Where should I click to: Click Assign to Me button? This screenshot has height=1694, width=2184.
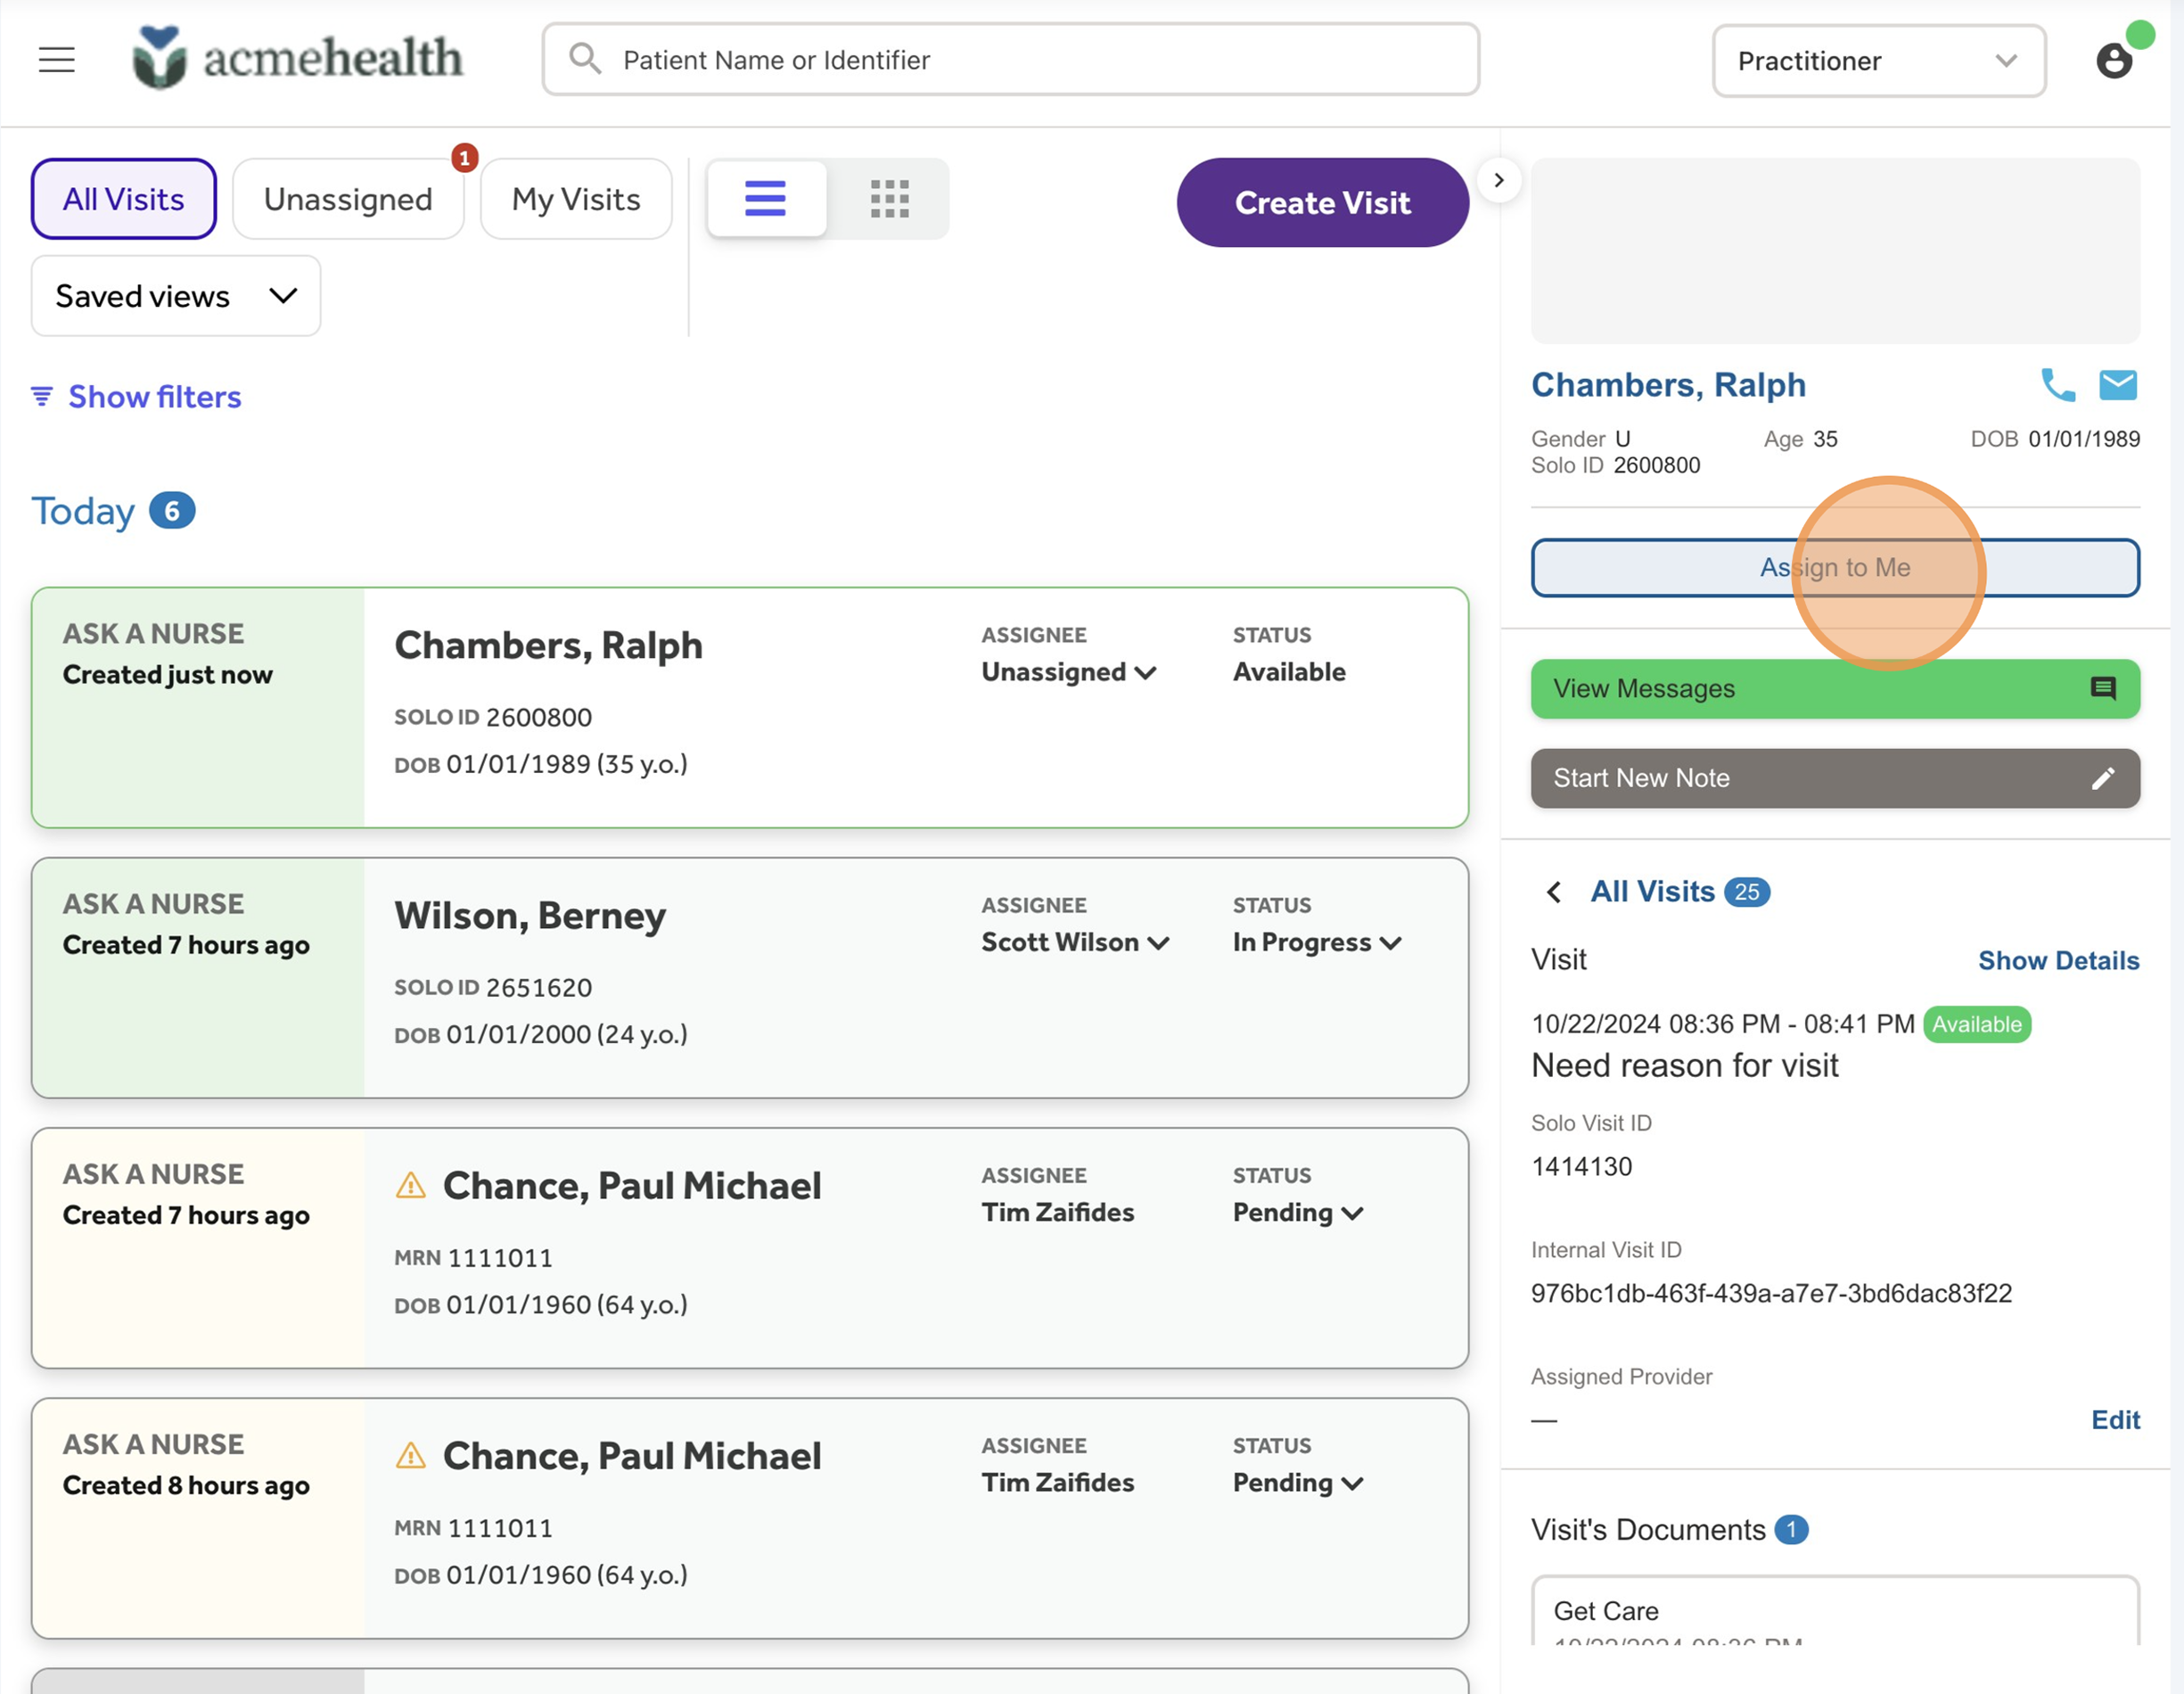click(1835, 568)
